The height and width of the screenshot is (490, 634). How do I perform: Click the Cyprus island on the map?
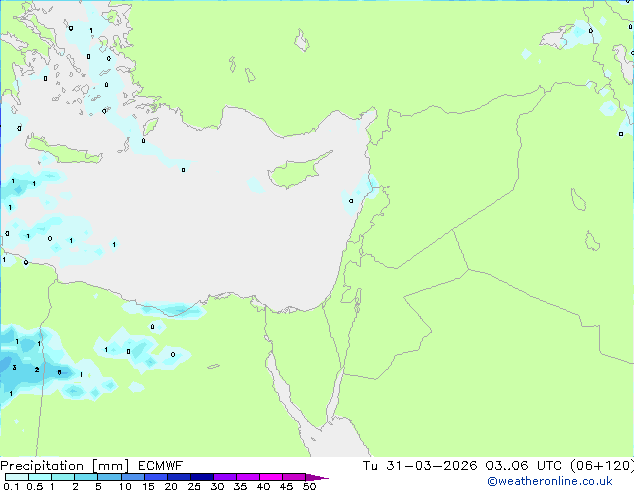[297, 172]
